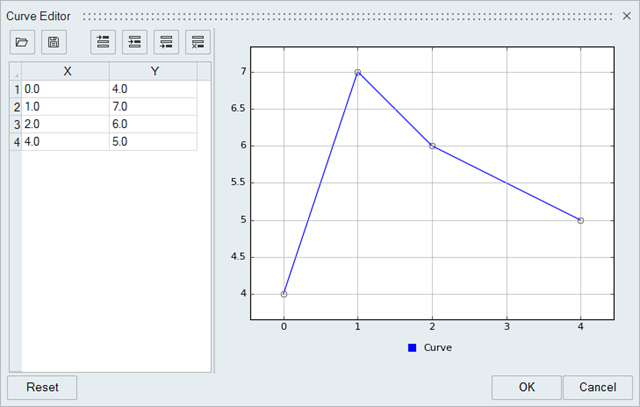The image size is (640, 407).
Task: Click Y cell containing 7.0
Action: [153, 107]
